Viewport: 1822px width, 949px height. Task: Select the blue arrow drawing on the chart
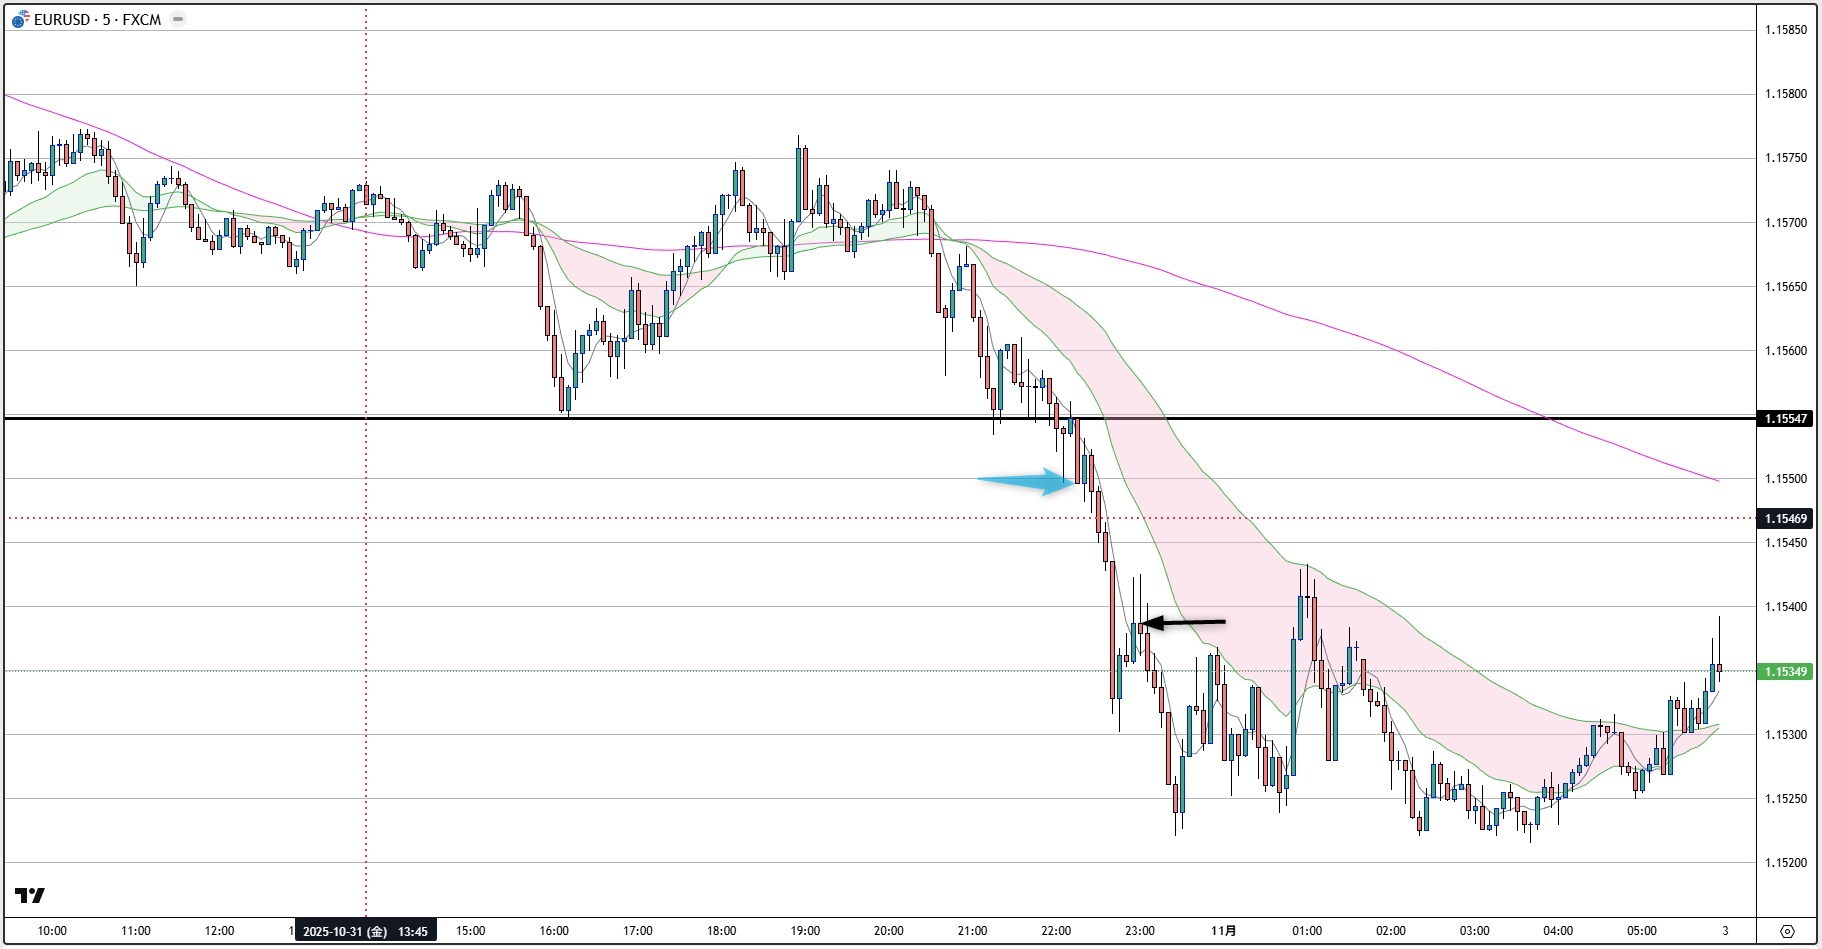tap(1025, 481)
